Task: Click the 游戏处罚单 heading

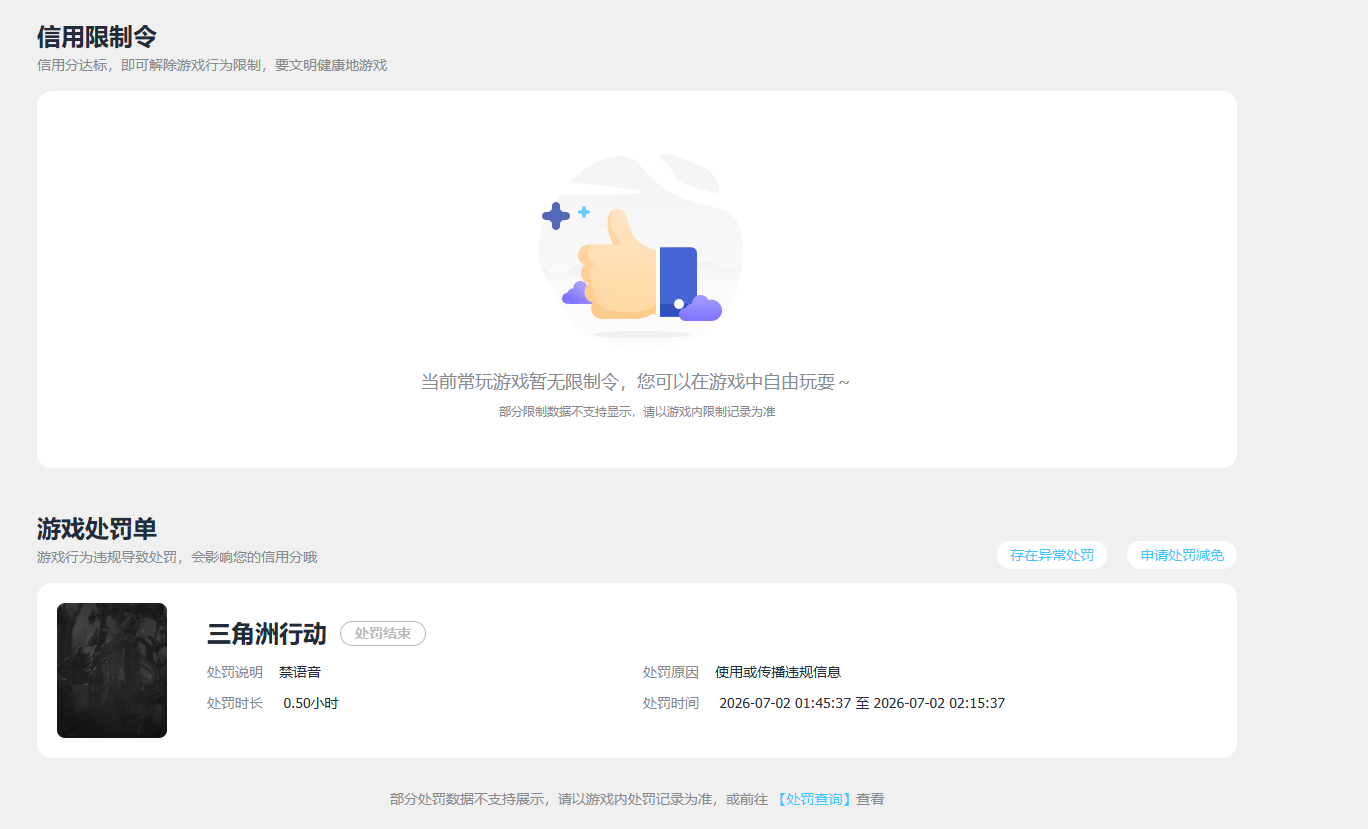Action: tap(97, 528)
